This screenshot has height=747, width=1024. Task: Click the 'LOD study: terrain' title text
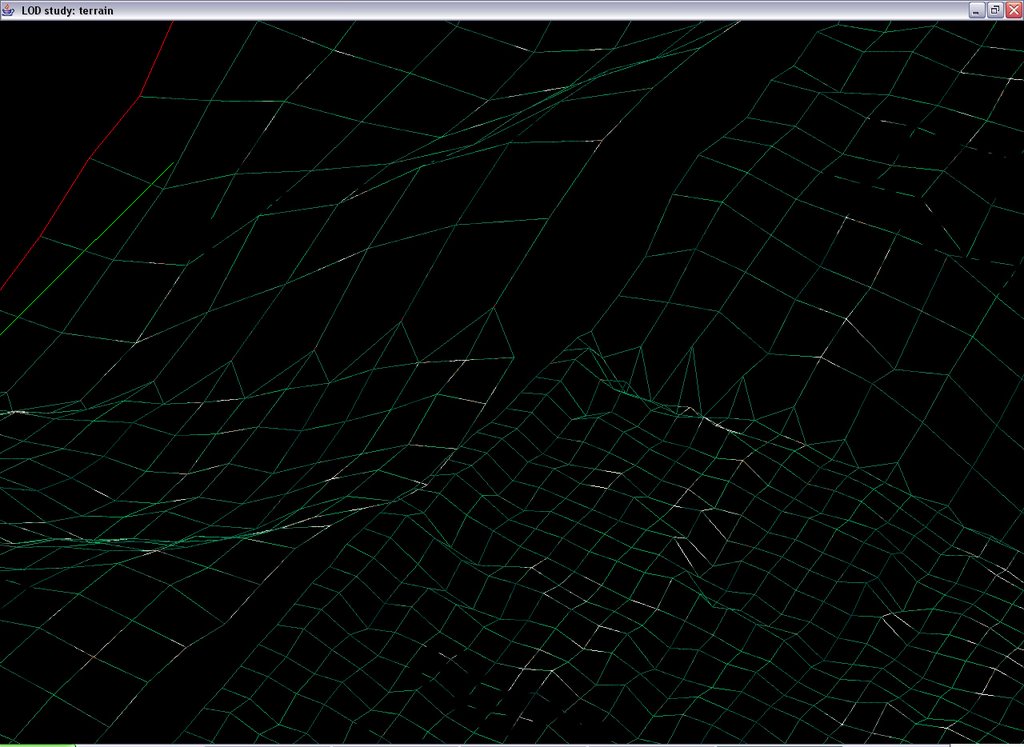point(67,11)
